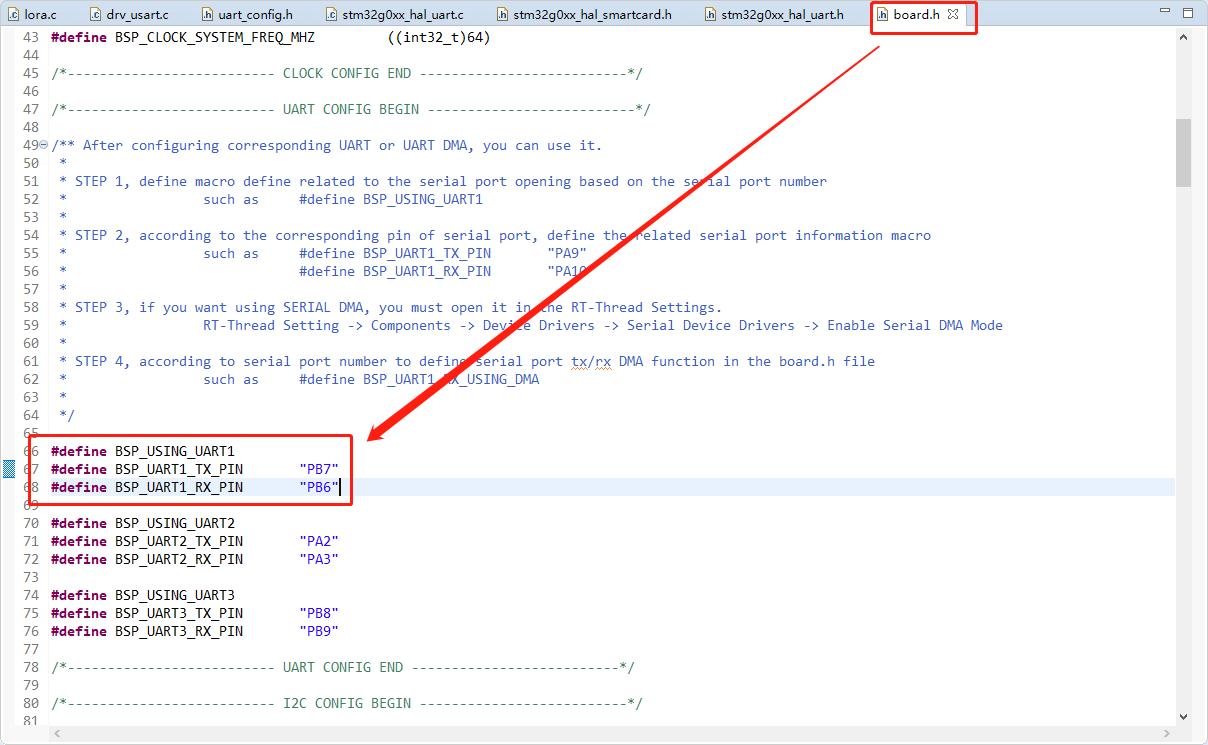Maximize the editor area
The height and width of the screenshot is (745, 1208).
(x=1187, y=13)
